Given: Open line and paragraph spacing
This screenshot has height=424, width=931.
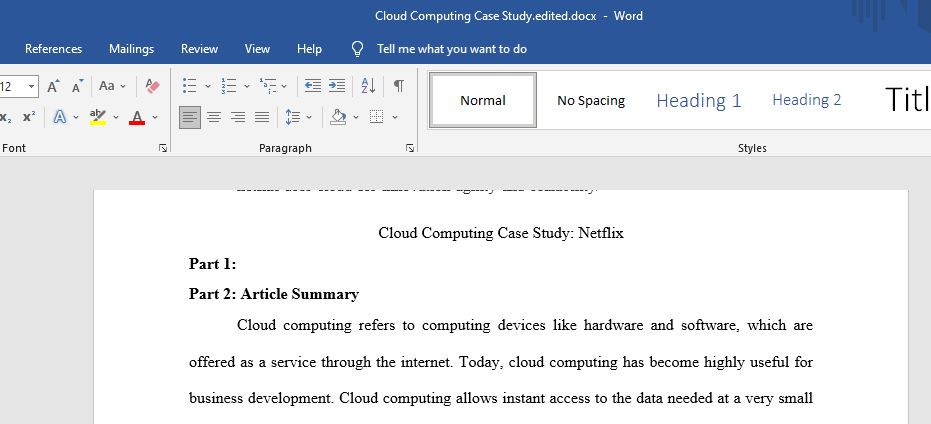Looking at the screenshot, I should (293, 117).
